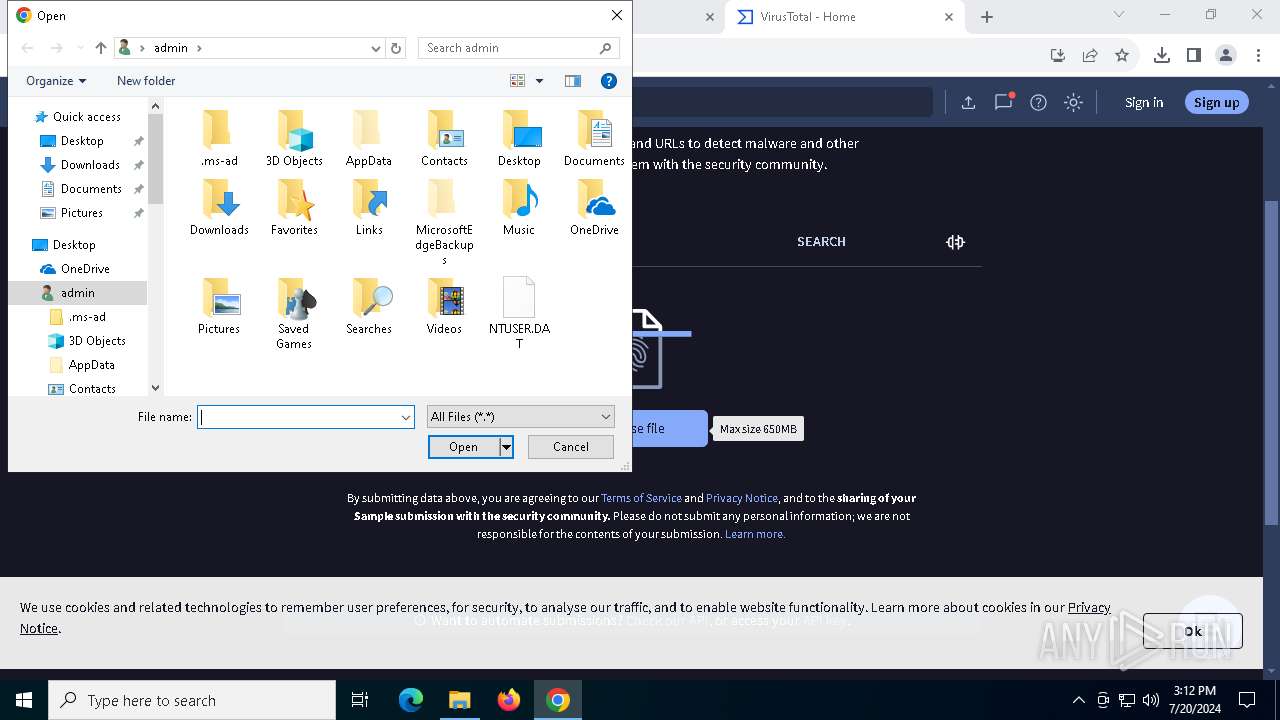
Task: Click VirusTotal upload file icon
Action: pos(968,102)
